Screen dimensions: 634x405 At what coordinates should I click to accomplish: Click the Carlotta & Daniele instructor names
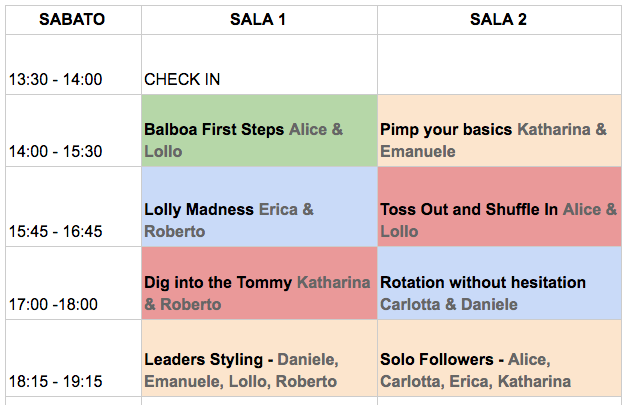[x=449, y=304]
